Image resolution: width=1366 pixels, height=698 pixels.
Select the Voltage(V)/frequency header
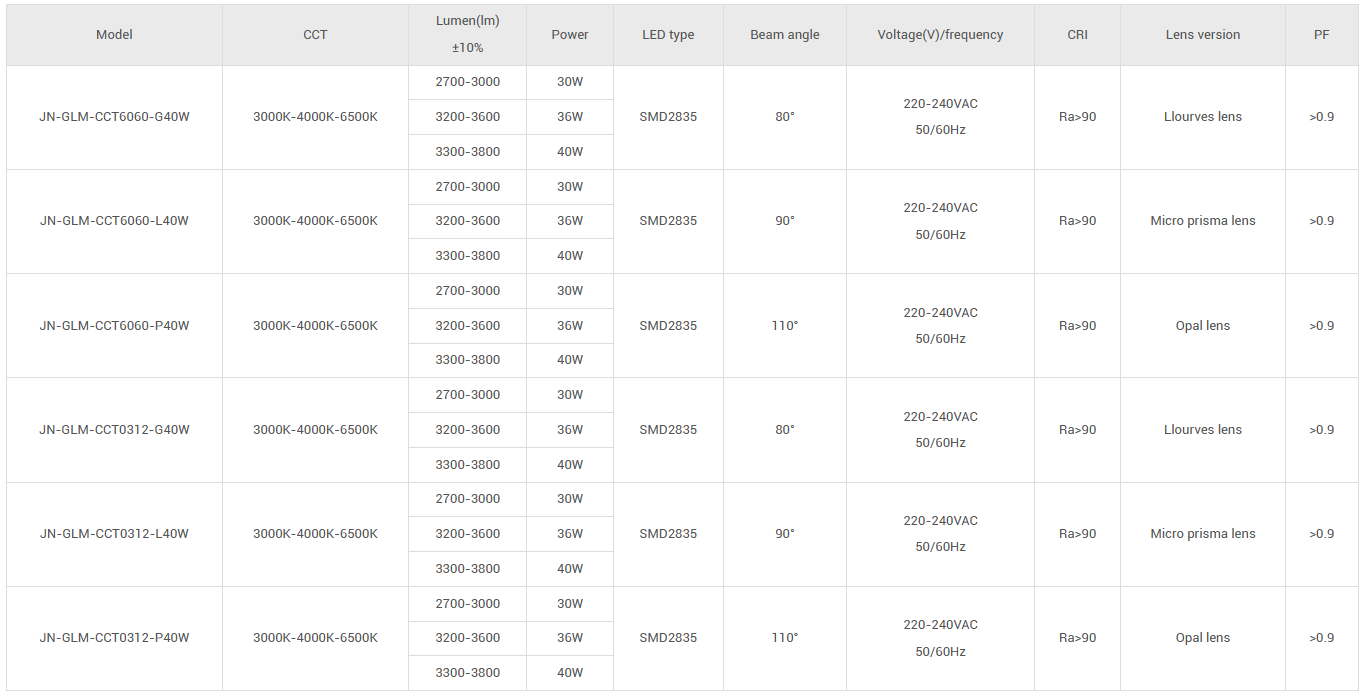pyautogui.click(x=940, y=35)
